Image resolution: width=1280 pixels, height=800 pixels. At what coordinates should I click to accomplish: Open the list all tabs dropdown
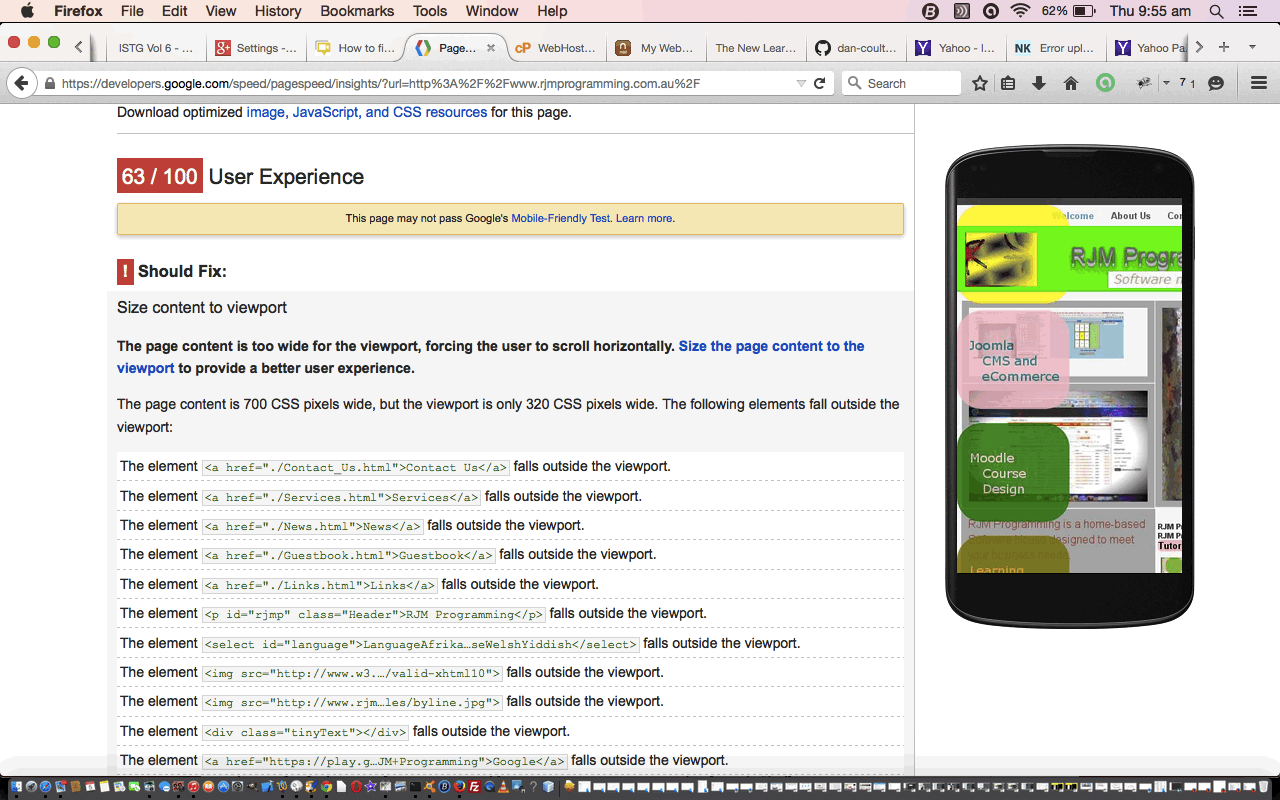pyautogui.click(x=1252, y=47)
